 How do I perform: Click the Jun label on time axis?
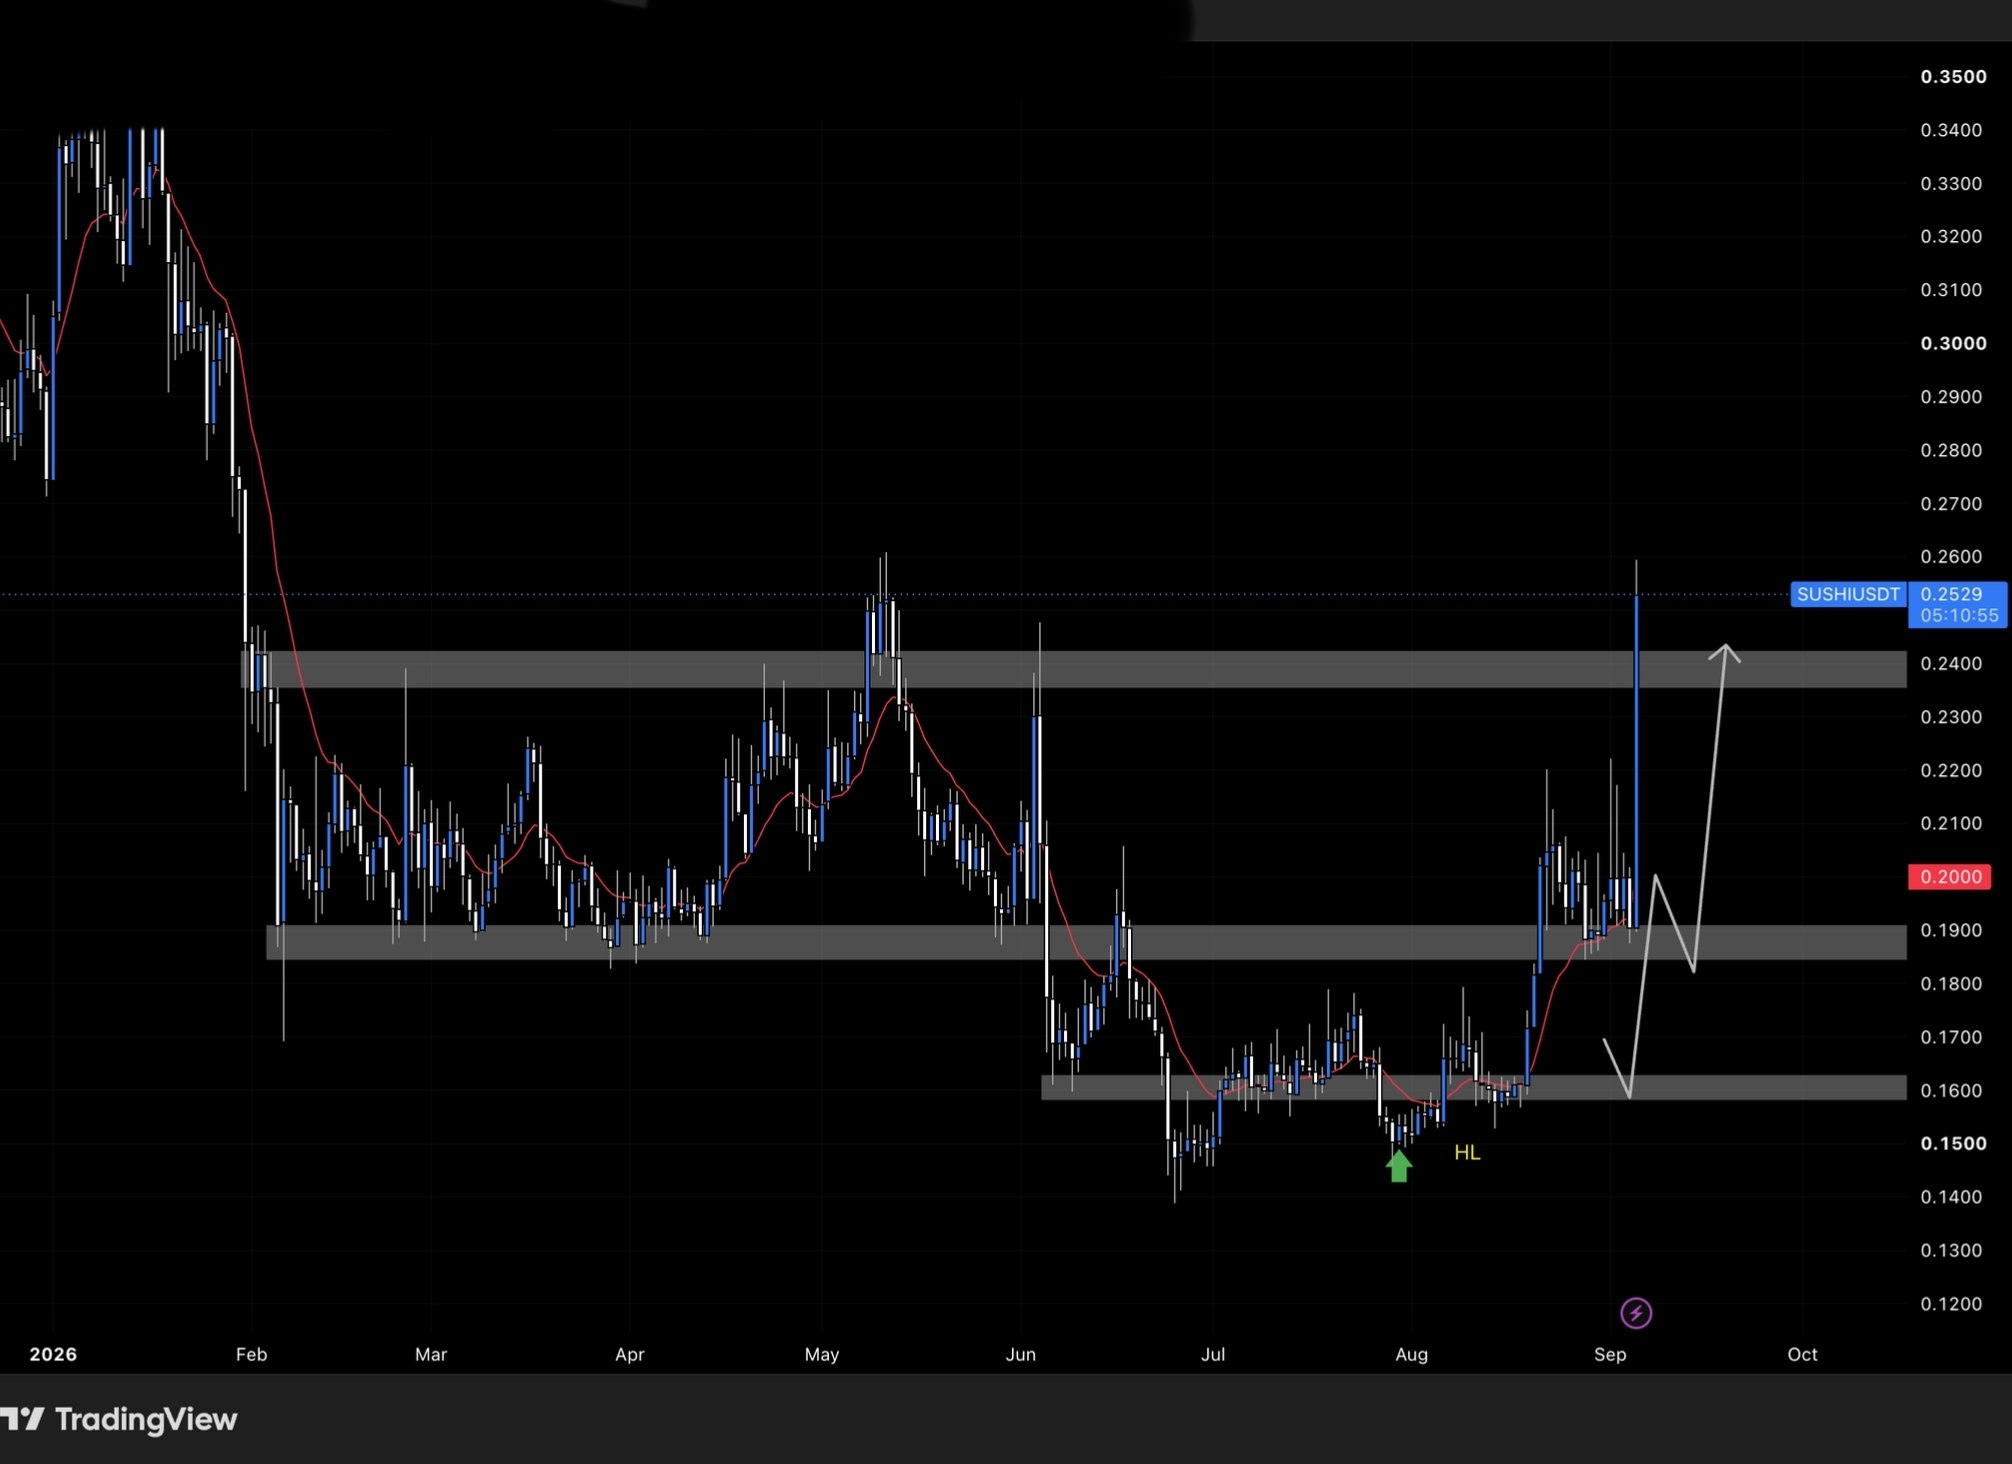pos(1021,1354)
